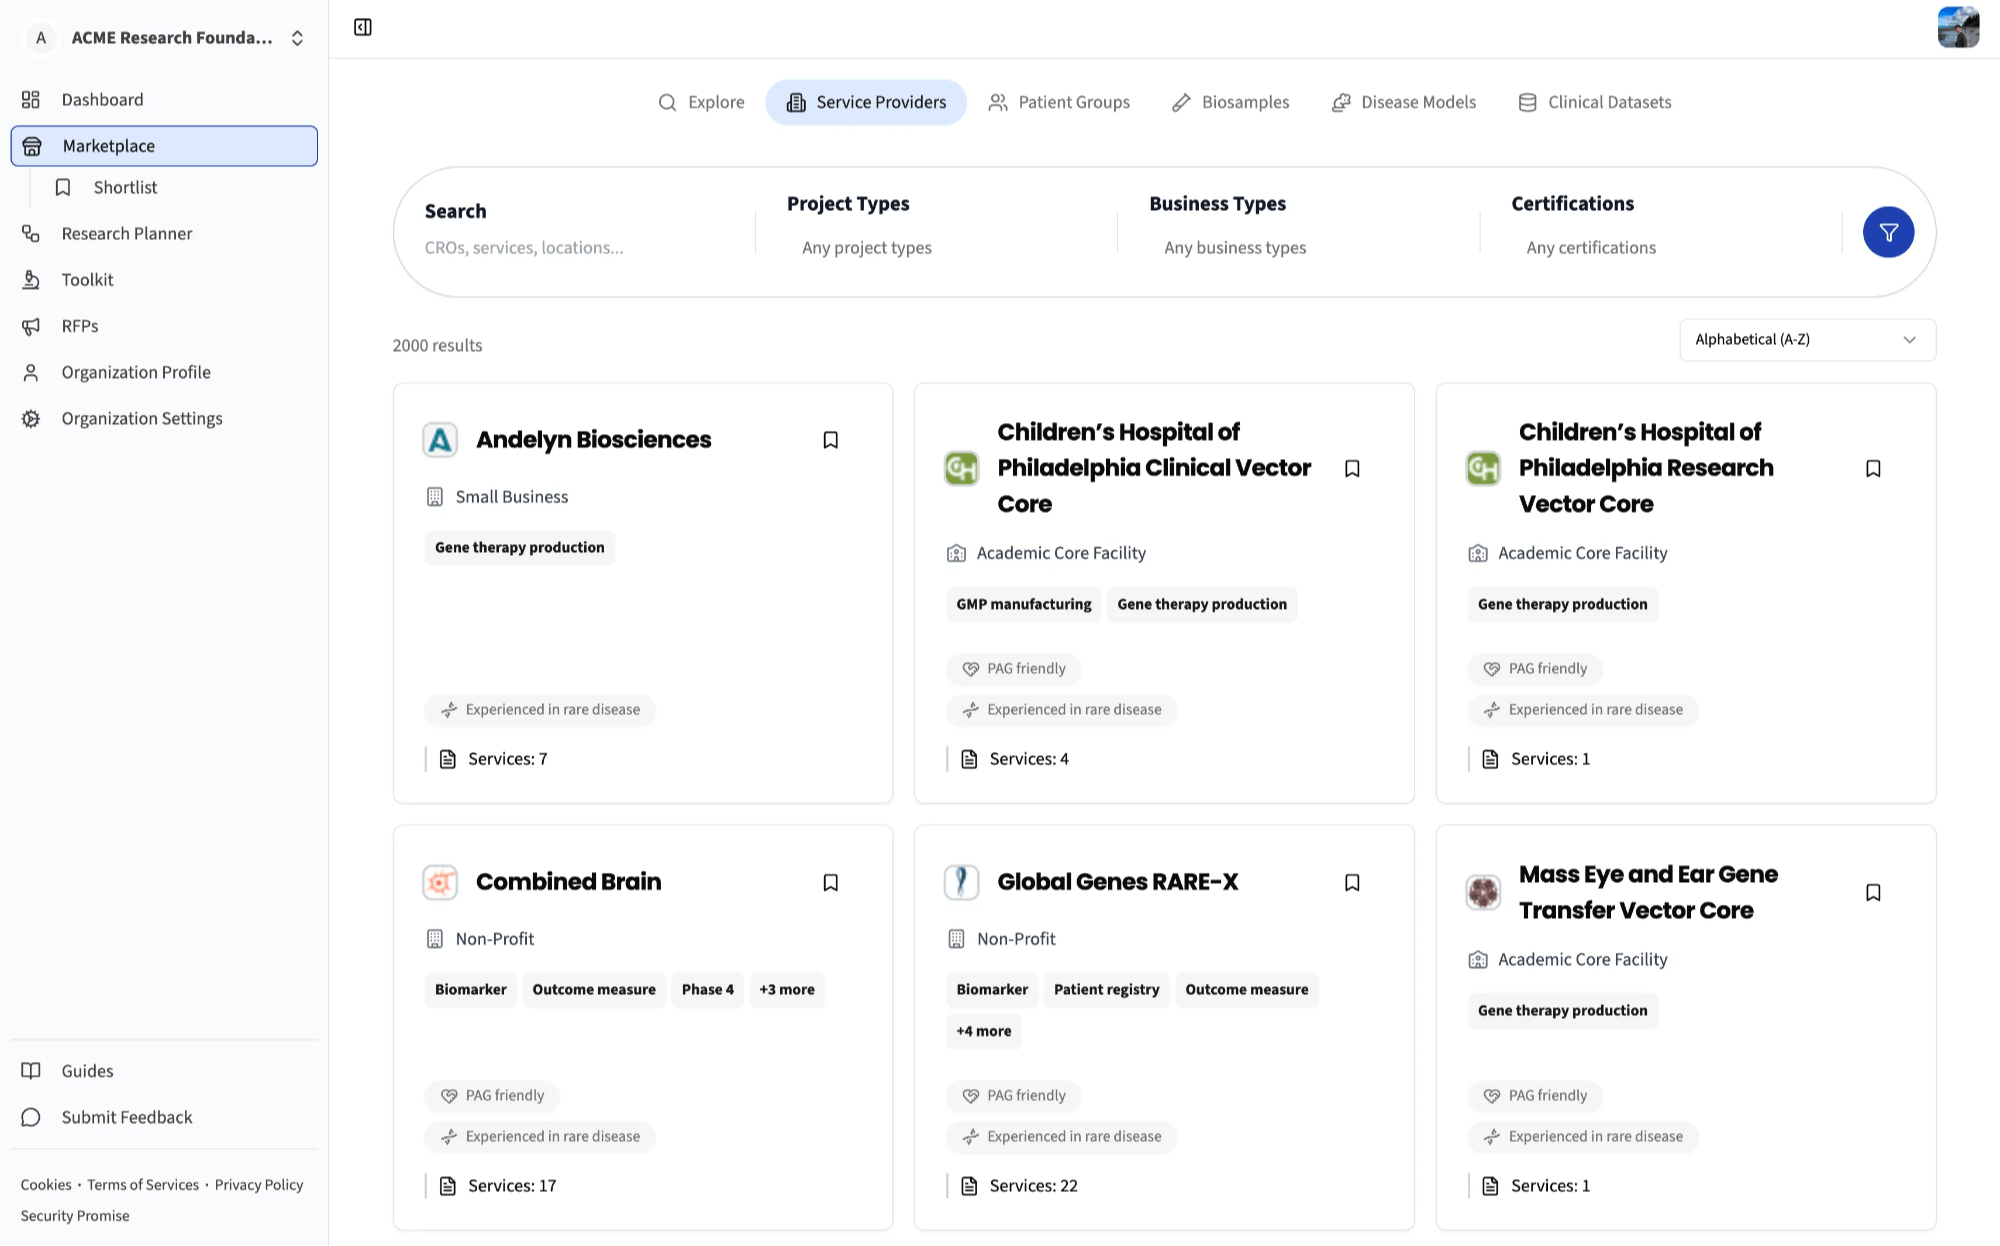Open the Global Genes RARE-X title
Viewport: 2000px width, 1246px height.
[x=1118, y=882]
